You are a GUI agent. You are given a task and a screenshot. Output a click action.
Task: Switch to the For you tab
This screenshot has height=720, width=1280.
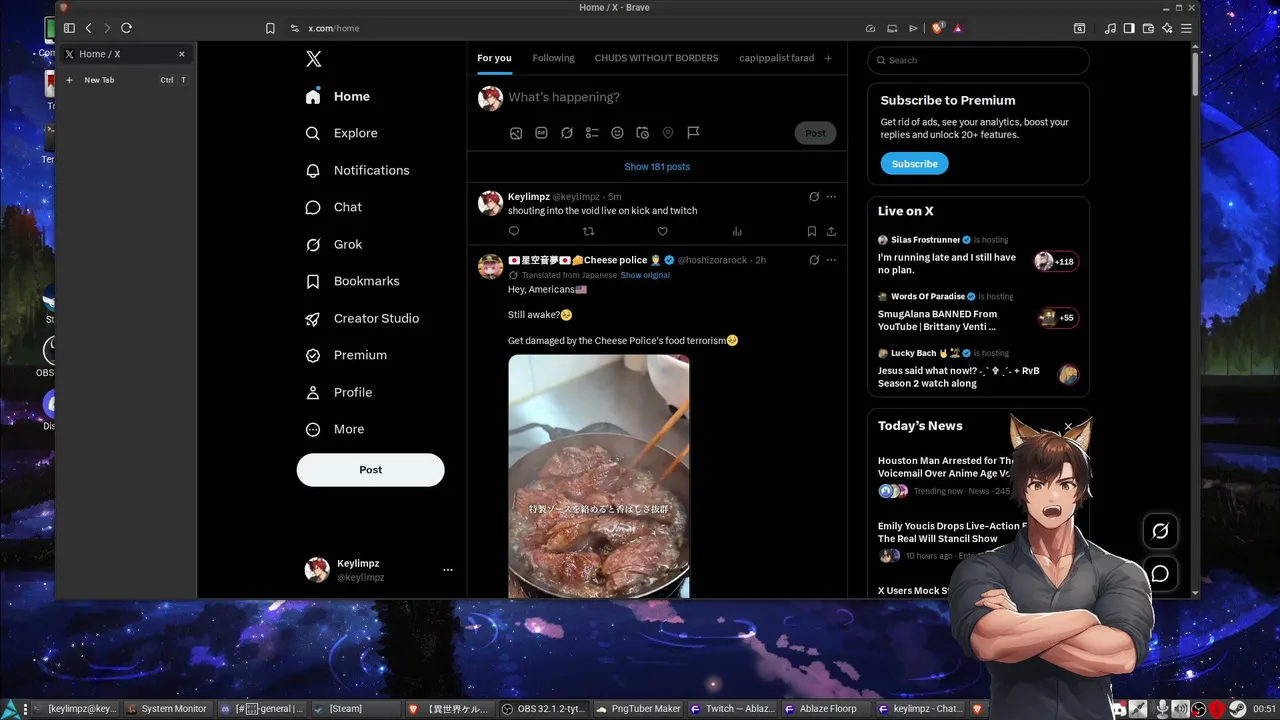point(494,58)
